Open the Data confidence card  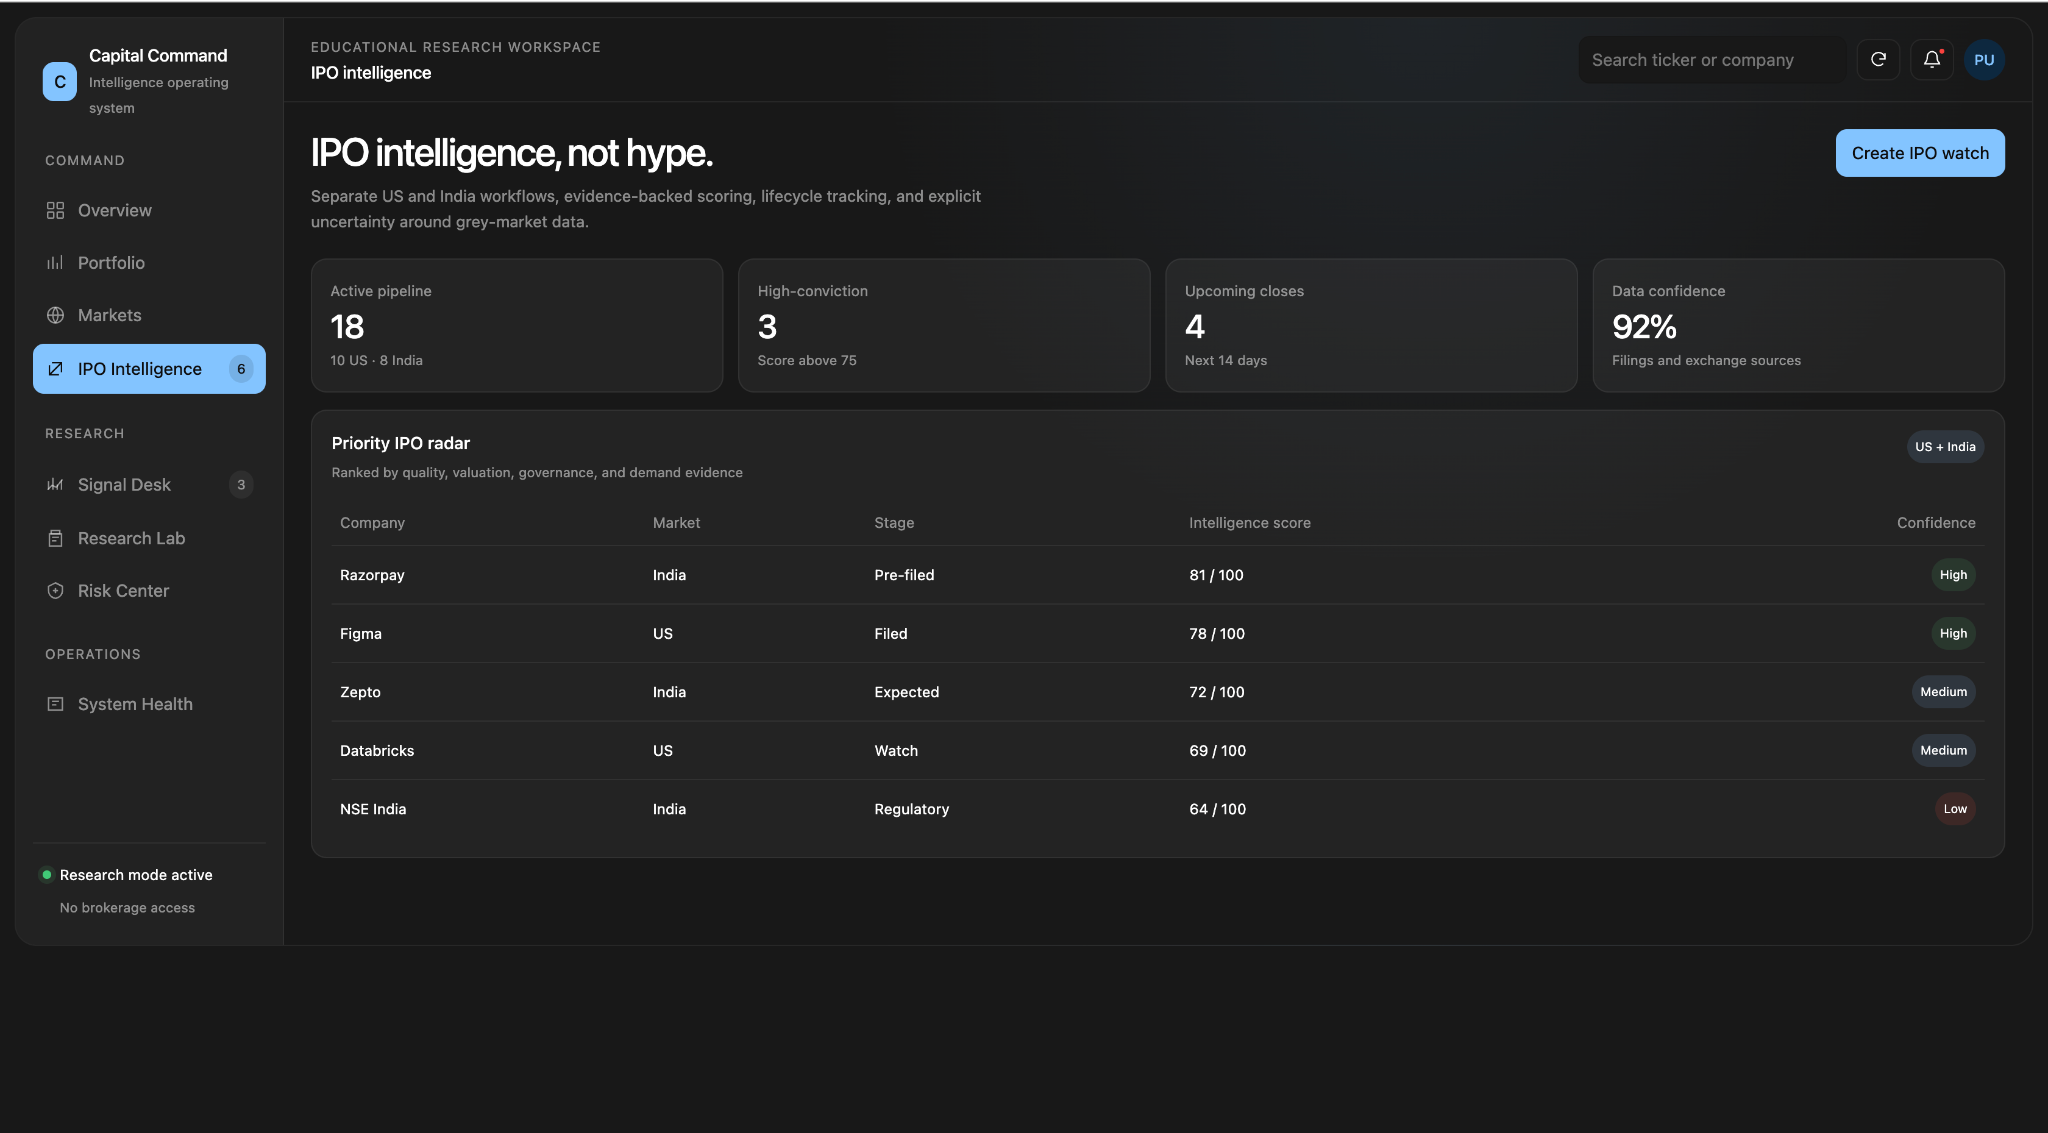(1798, 326)
